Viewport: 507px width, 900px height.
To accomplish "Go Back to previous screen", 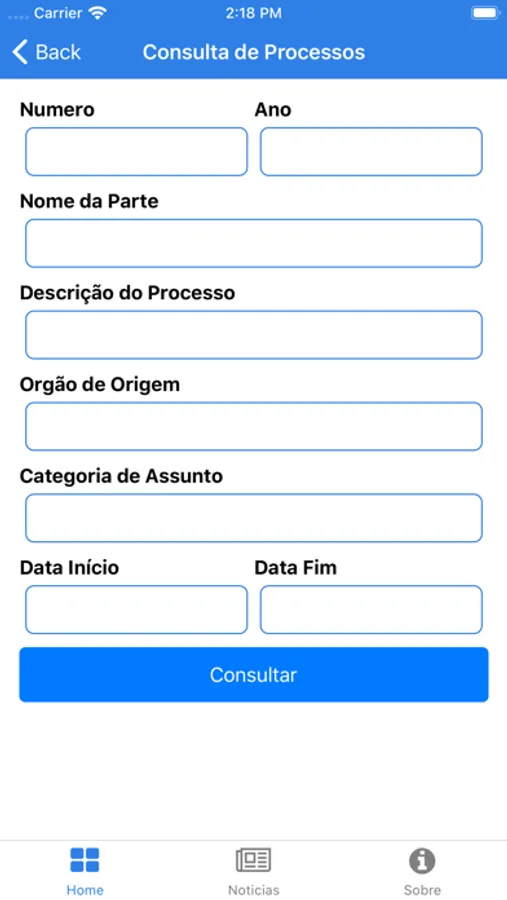I will tap(47, 52).
